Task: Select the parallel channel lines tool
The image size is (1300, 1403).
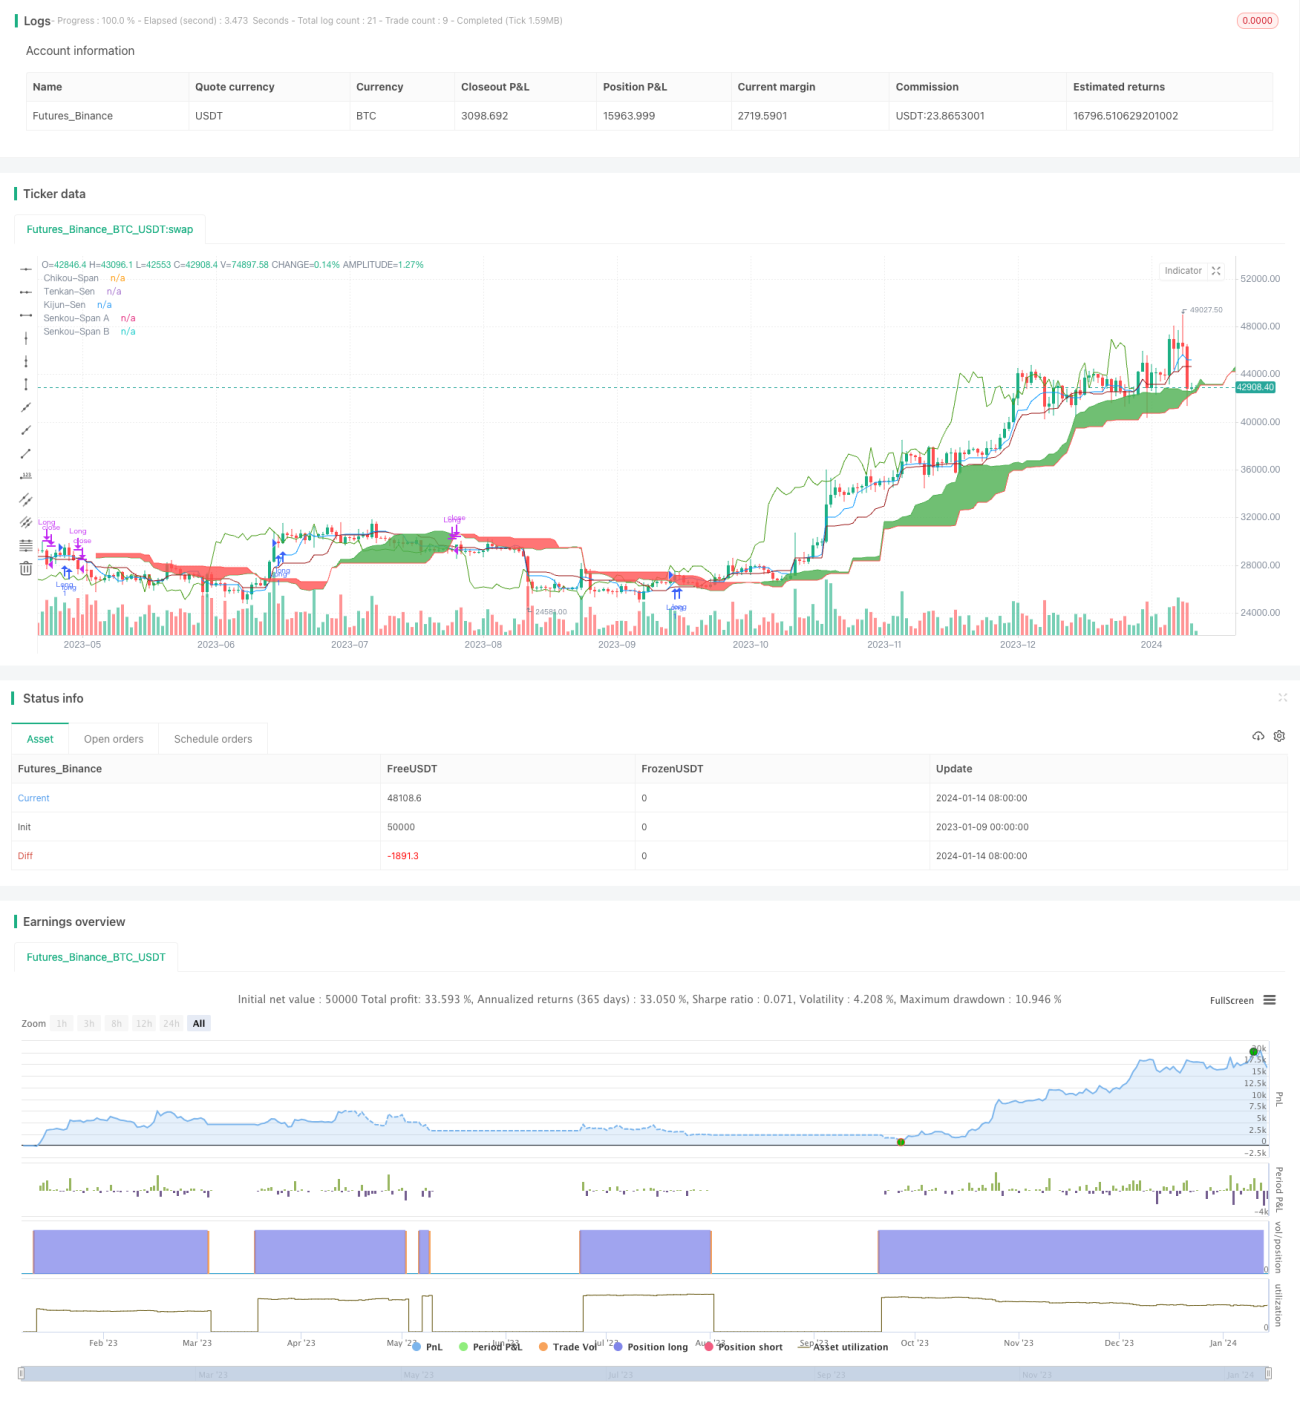Action: point(26,499)
